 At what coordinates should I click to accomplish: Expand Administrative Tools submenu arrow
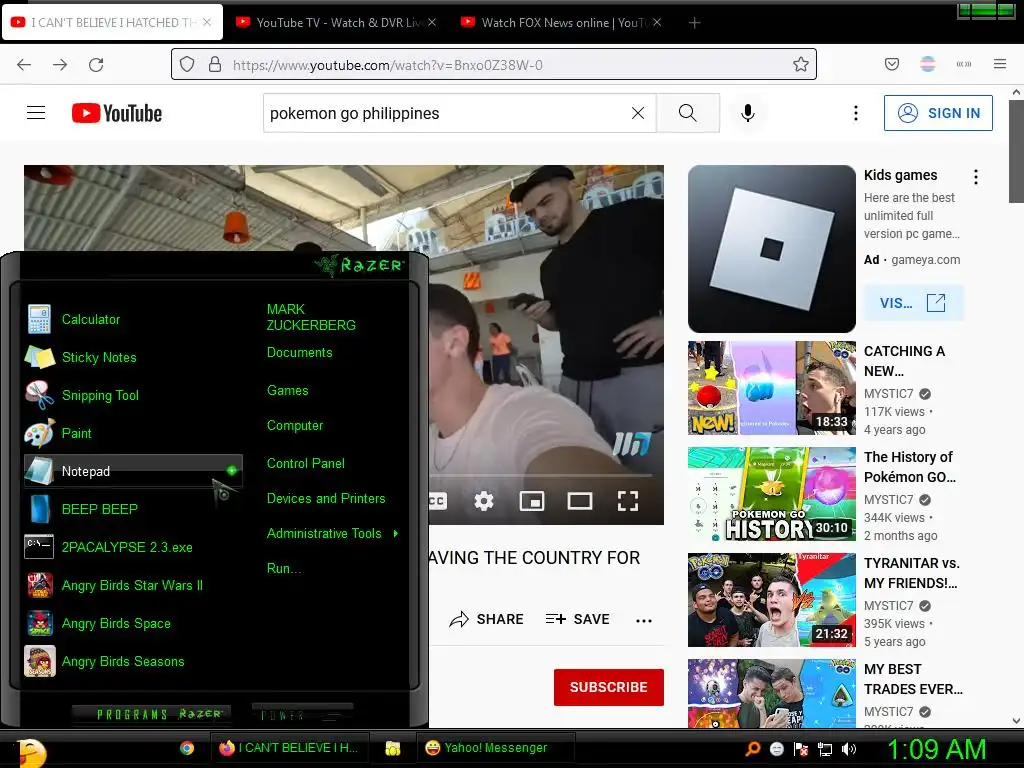(396, 534)
